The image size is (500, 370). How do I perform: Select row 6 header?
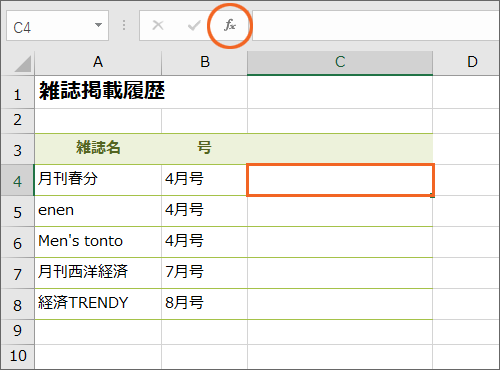(17, 242)
